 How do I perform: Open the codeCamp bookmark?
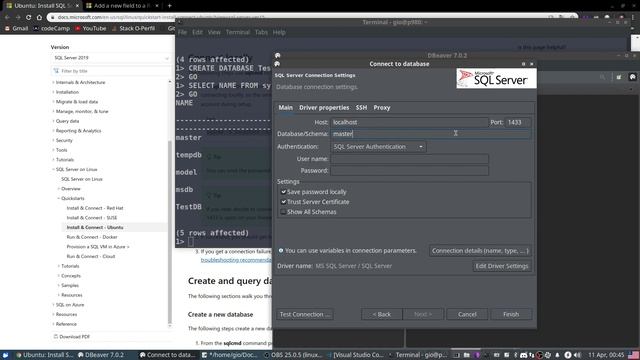click(52, 28)
